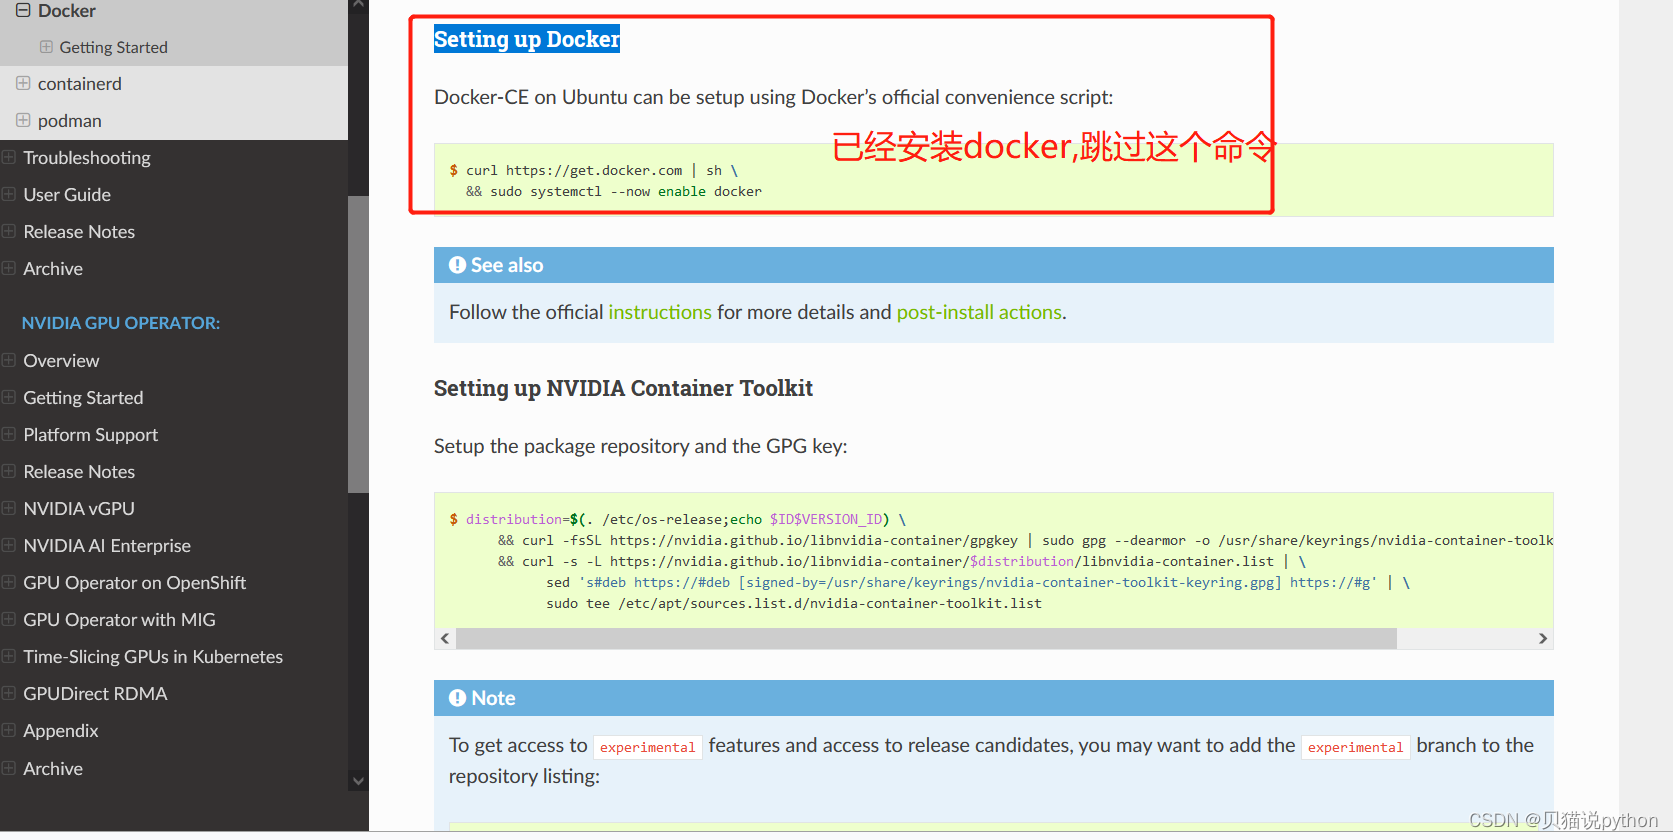
Task: Open the Platform Support page
Action: pos(91,435)
